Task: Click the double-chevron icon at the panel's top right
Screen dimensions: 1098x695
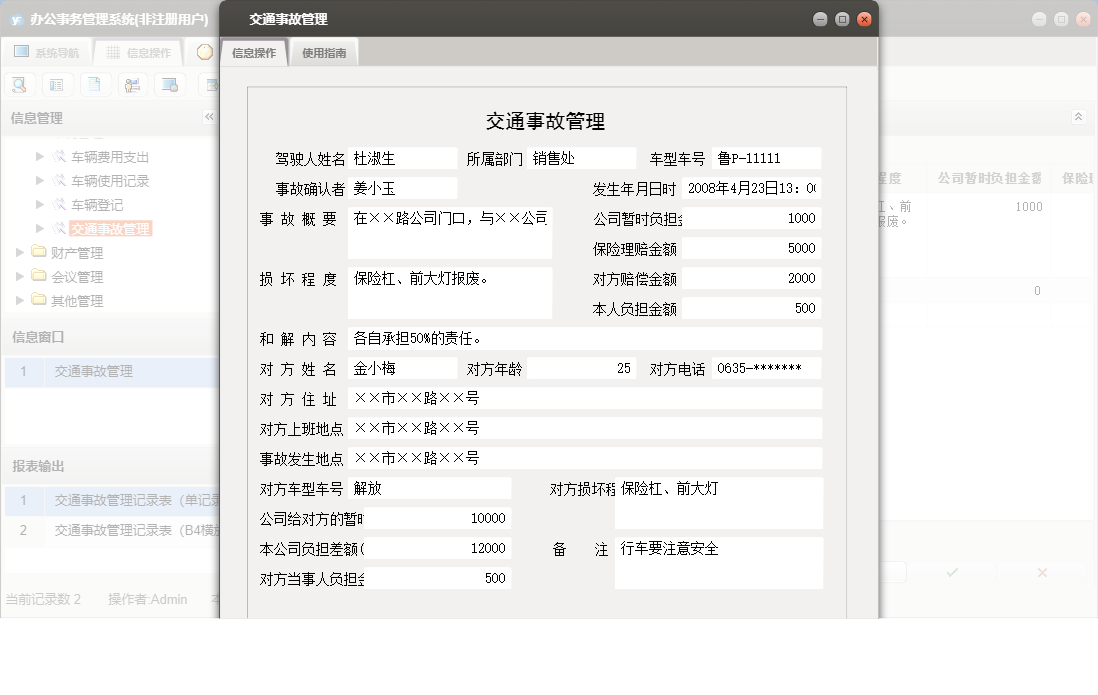Action: tap(1078, 117)
